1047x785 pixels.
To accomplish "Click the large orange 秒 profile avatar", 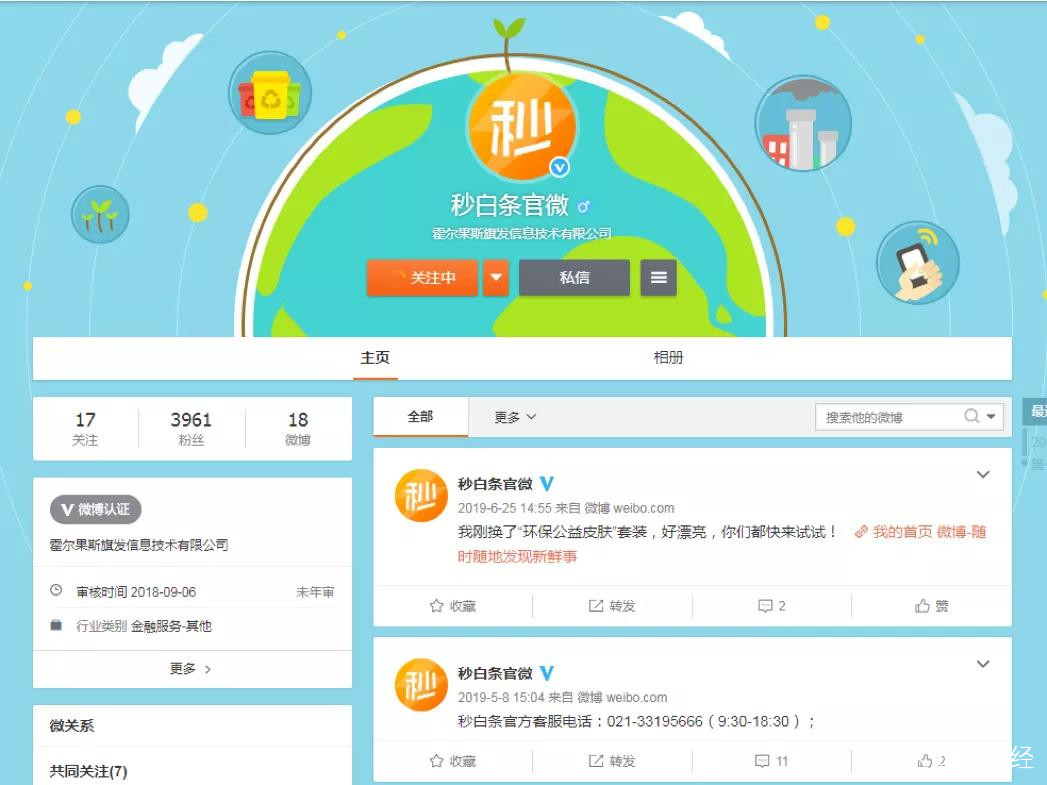I will 521,127.
